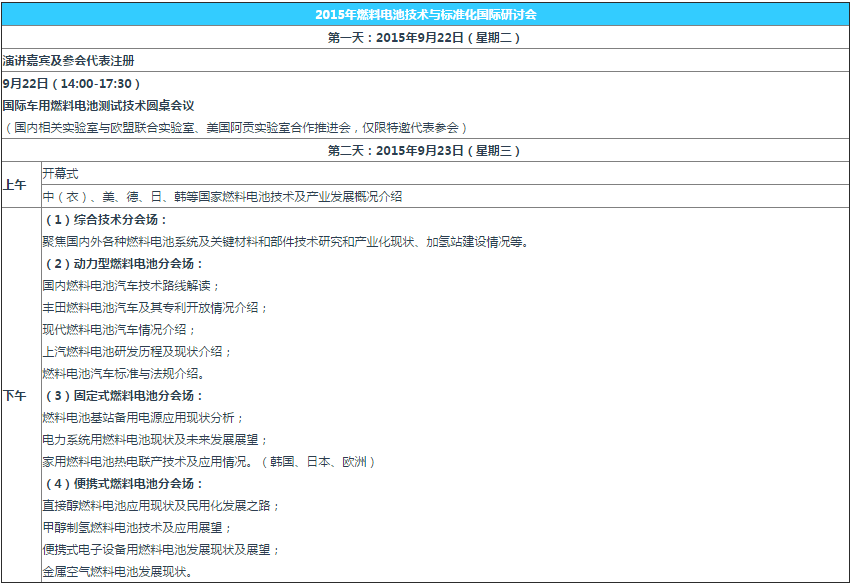Click the "上汽燃料电池研发历程及现状介绍" line
Viewport: 850px width, 585px height.
pos(137,352)
